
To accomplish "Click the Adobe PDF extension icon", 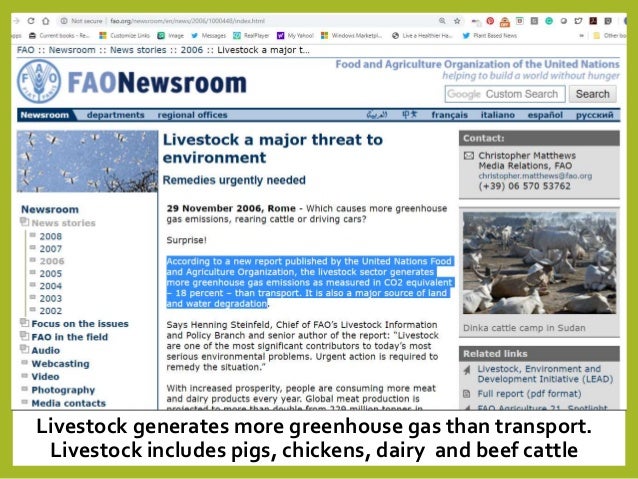I will tap(593, 21).
